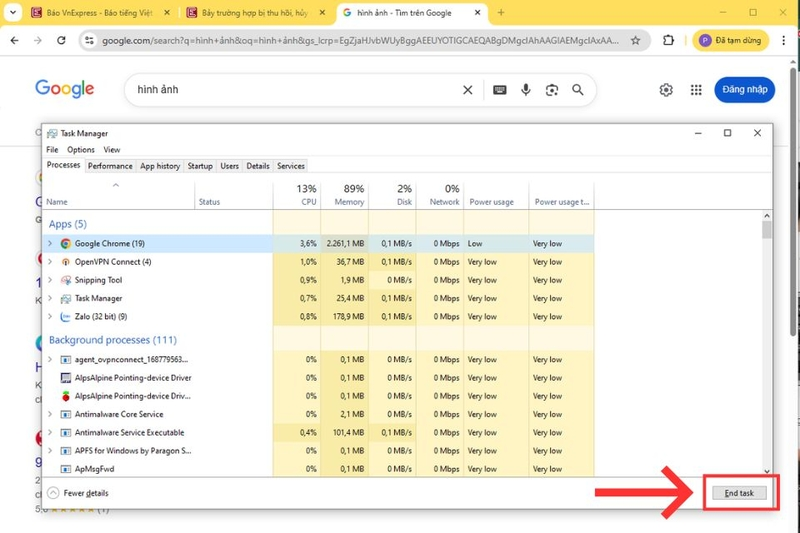
Task: Bookmark this page with star icon
Action: click(635, 40)
